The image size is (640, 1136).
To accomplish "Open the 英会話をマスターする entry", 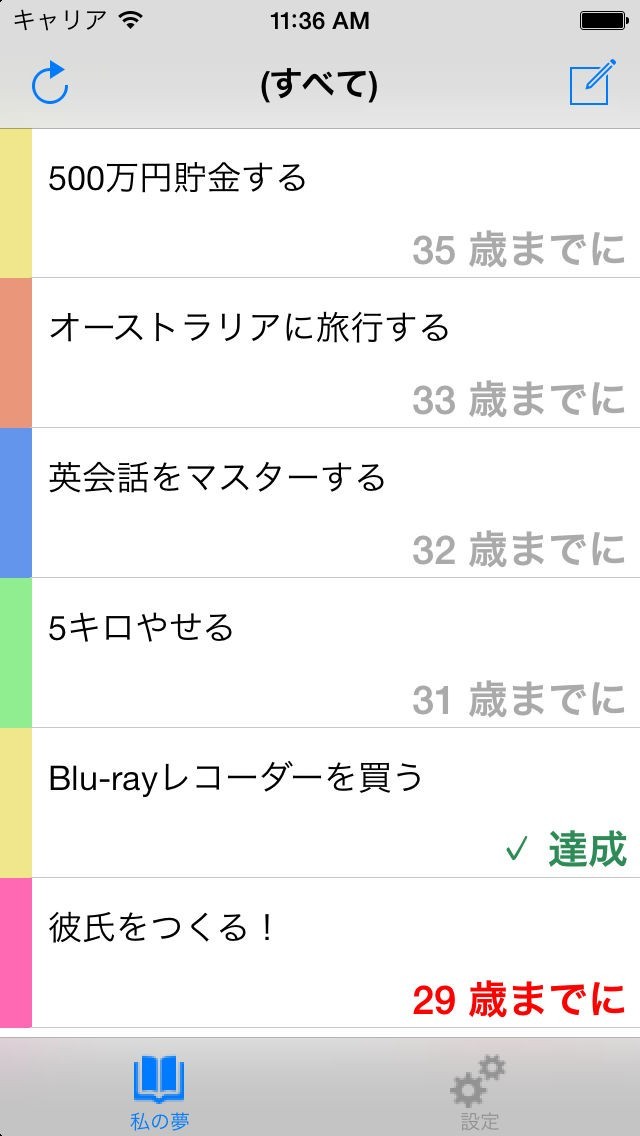I will (x=217, y=478).
